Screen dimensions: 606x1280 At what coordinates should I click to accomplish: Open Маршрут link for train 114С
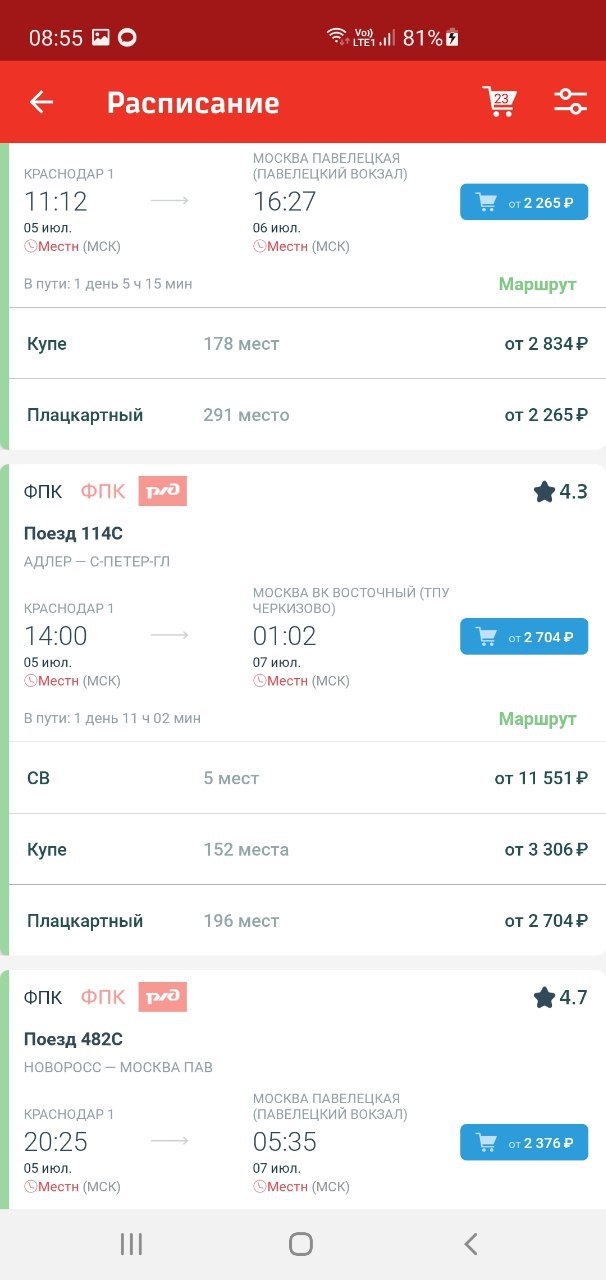pyautogui.click(x=538, y=719)
